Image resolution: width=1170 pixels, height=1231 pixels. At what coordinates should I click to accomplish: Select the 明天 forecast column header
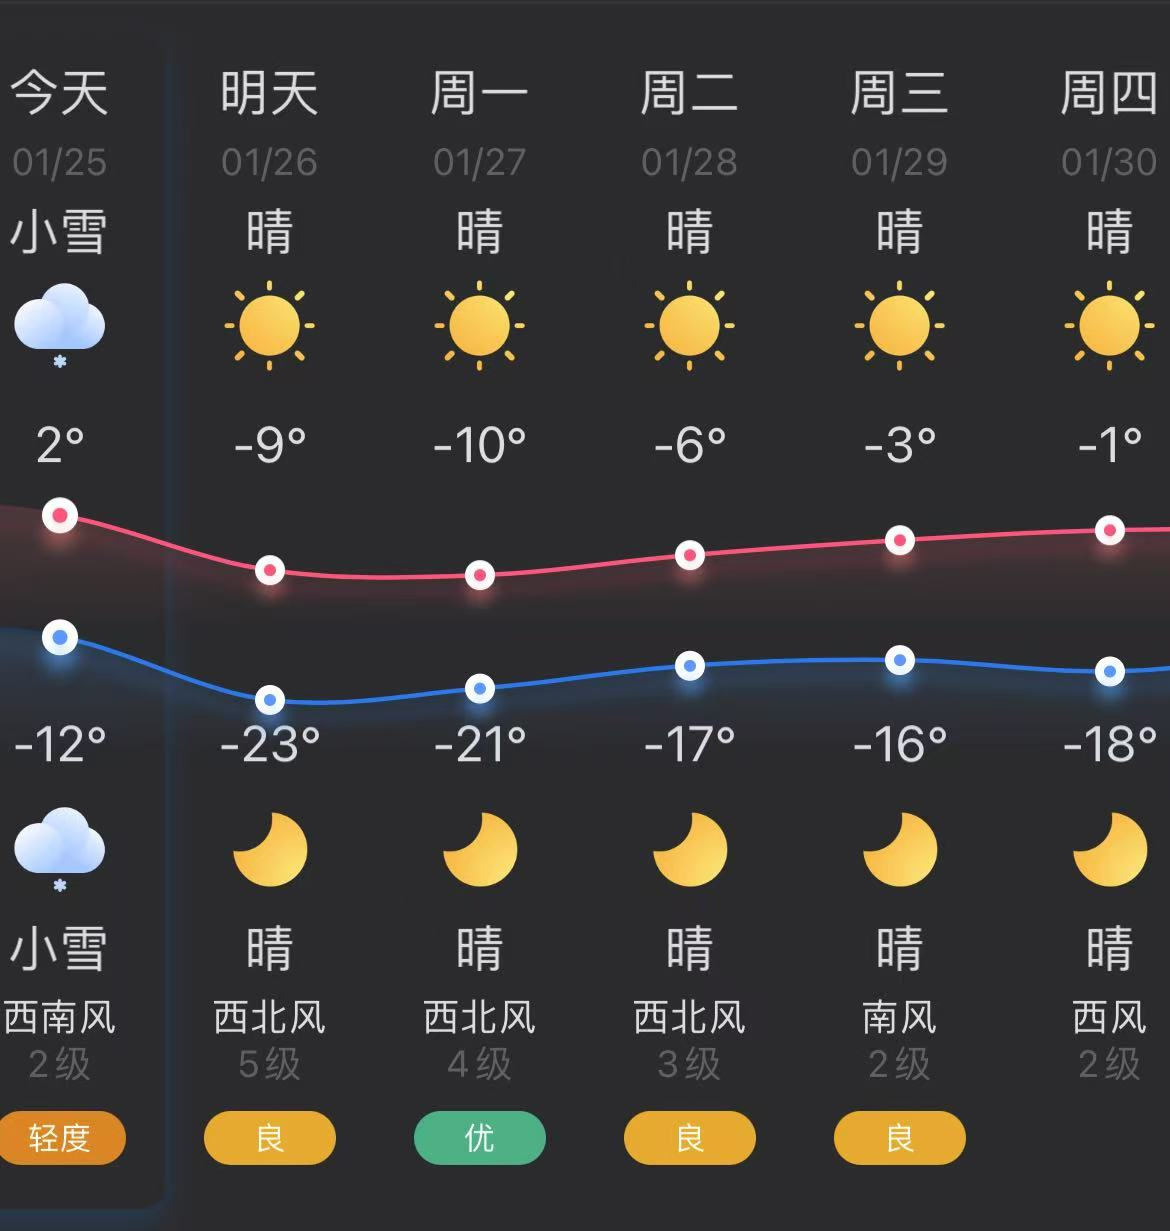click(270, 94)
